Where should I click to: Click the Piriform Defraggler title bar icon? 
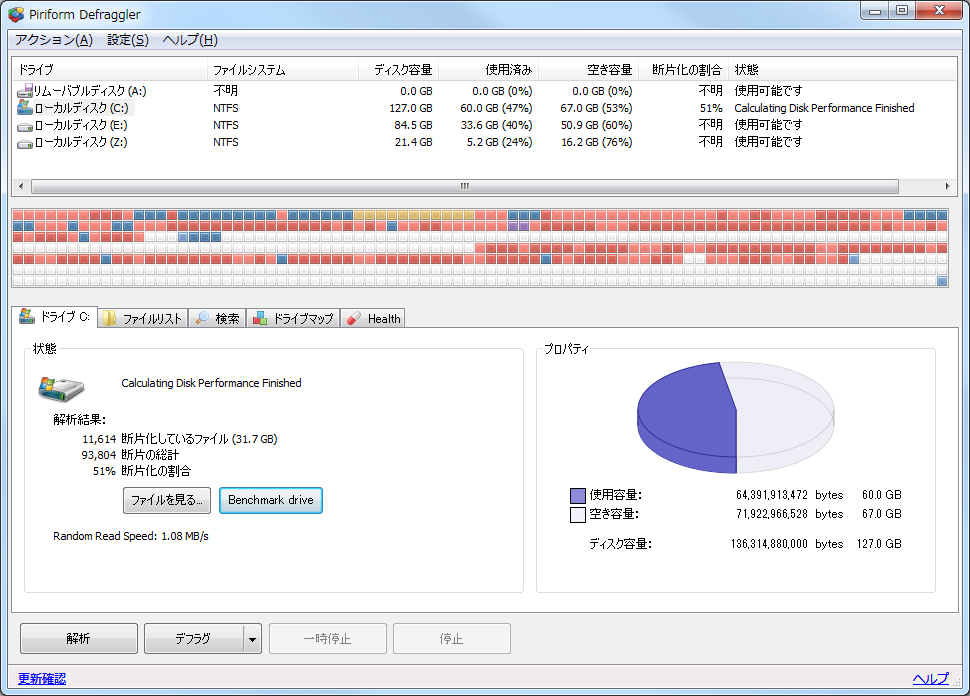14,14
